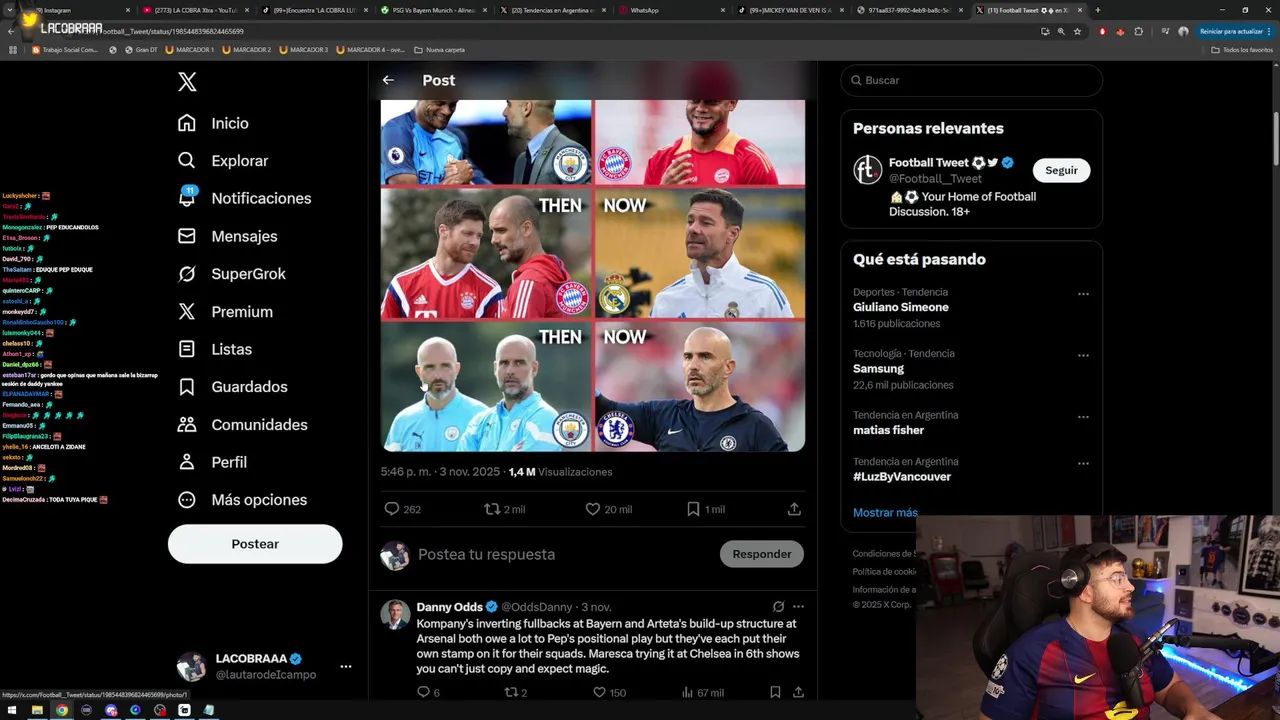Open Danny Odds profile name
Screen dimensions: 1280x720
tap(449, 607)
